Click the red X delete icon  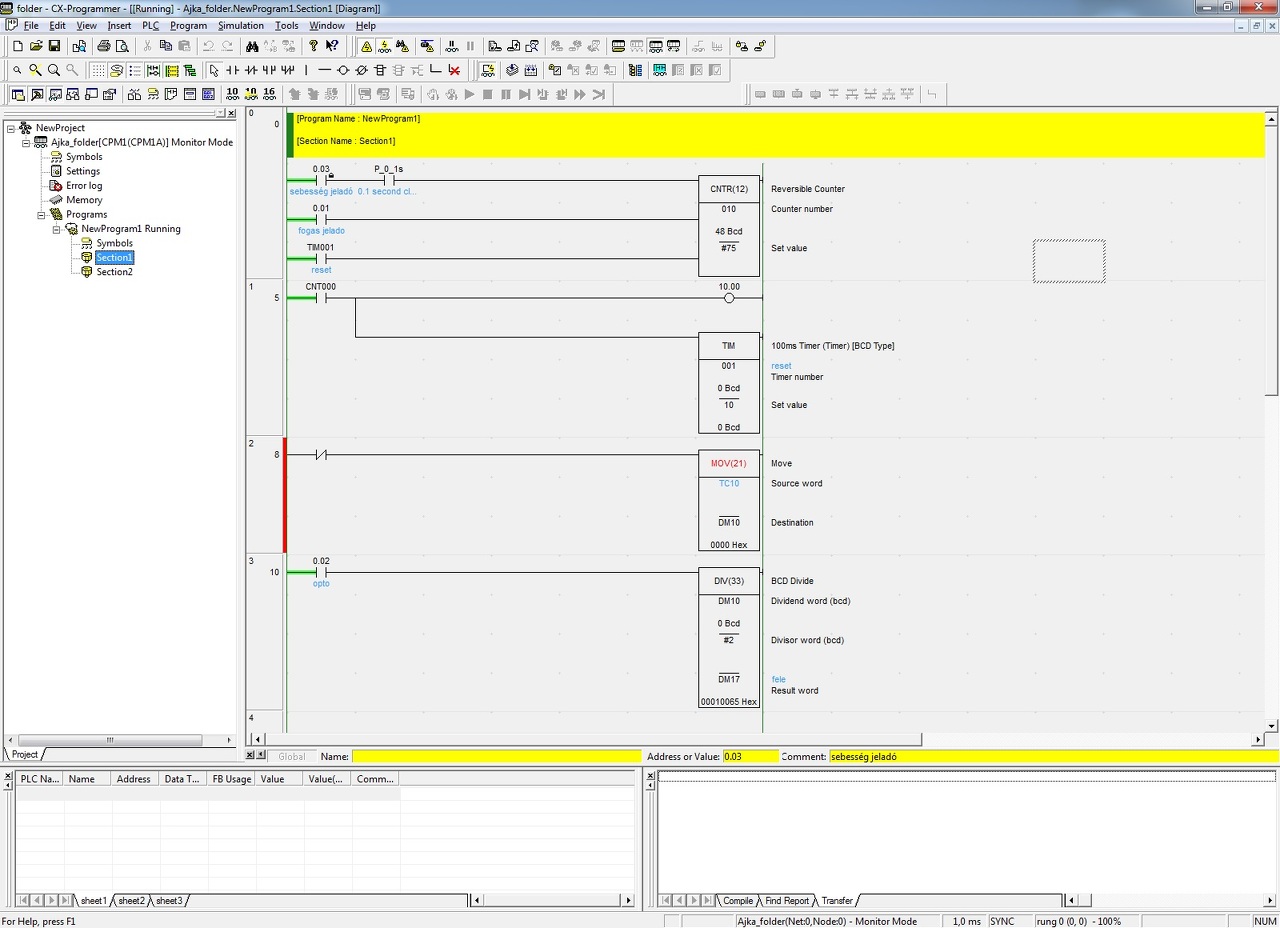tap(454, 70)
